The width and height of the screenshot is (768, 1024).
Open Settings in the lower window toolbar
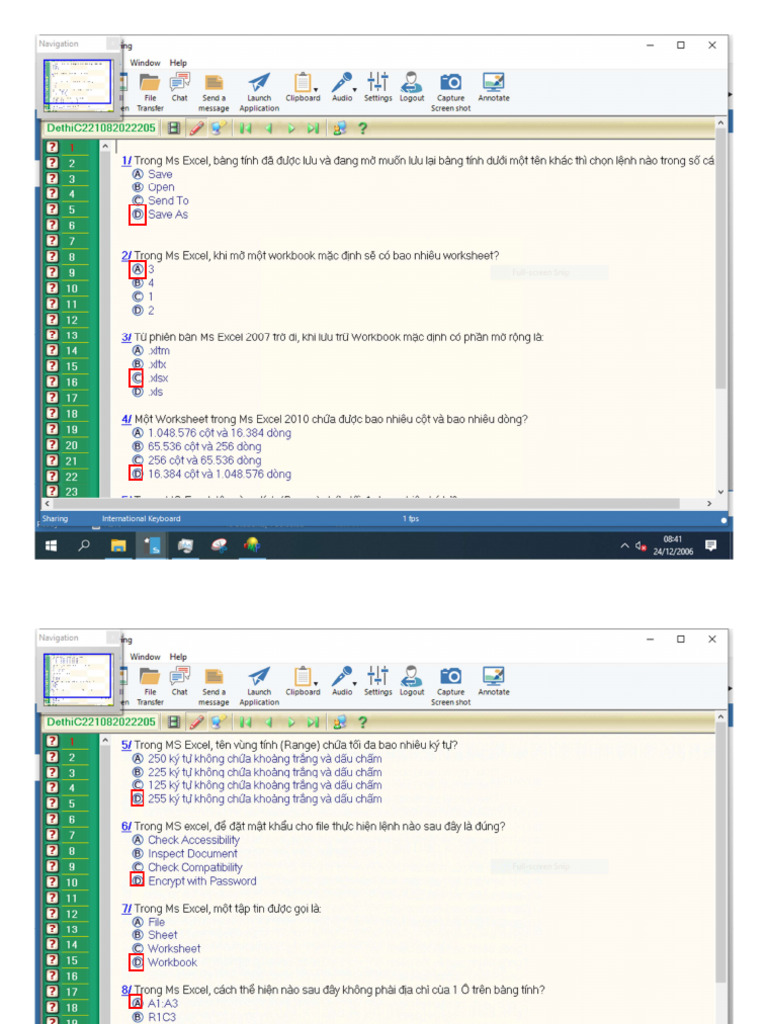(378, 680)
